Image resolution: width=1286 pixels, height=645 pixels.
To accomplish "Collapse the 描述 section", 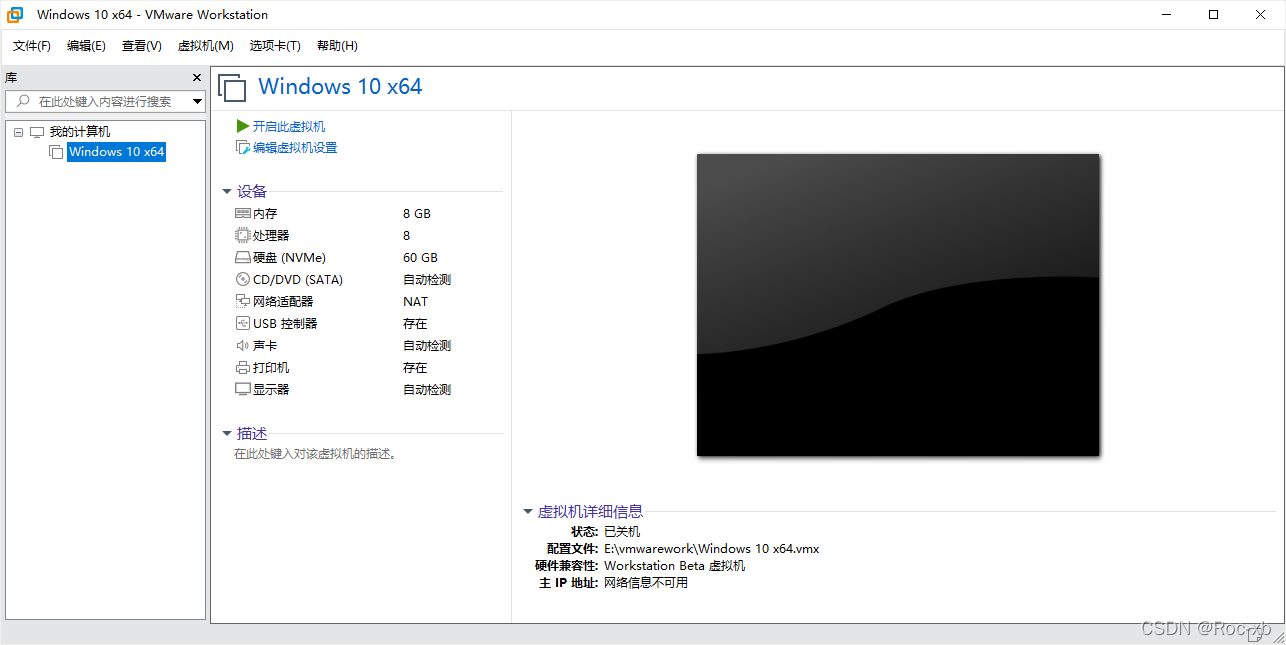I will click(227, 433).
